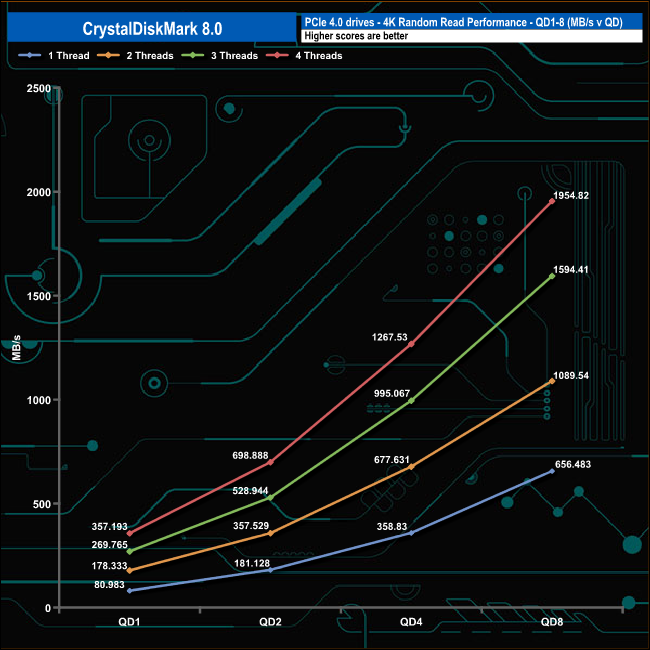The width and height of the screenshot is (650, 650).
Task: Click the red 4 Threads point at QD2
Action: [x=270, y=462]
